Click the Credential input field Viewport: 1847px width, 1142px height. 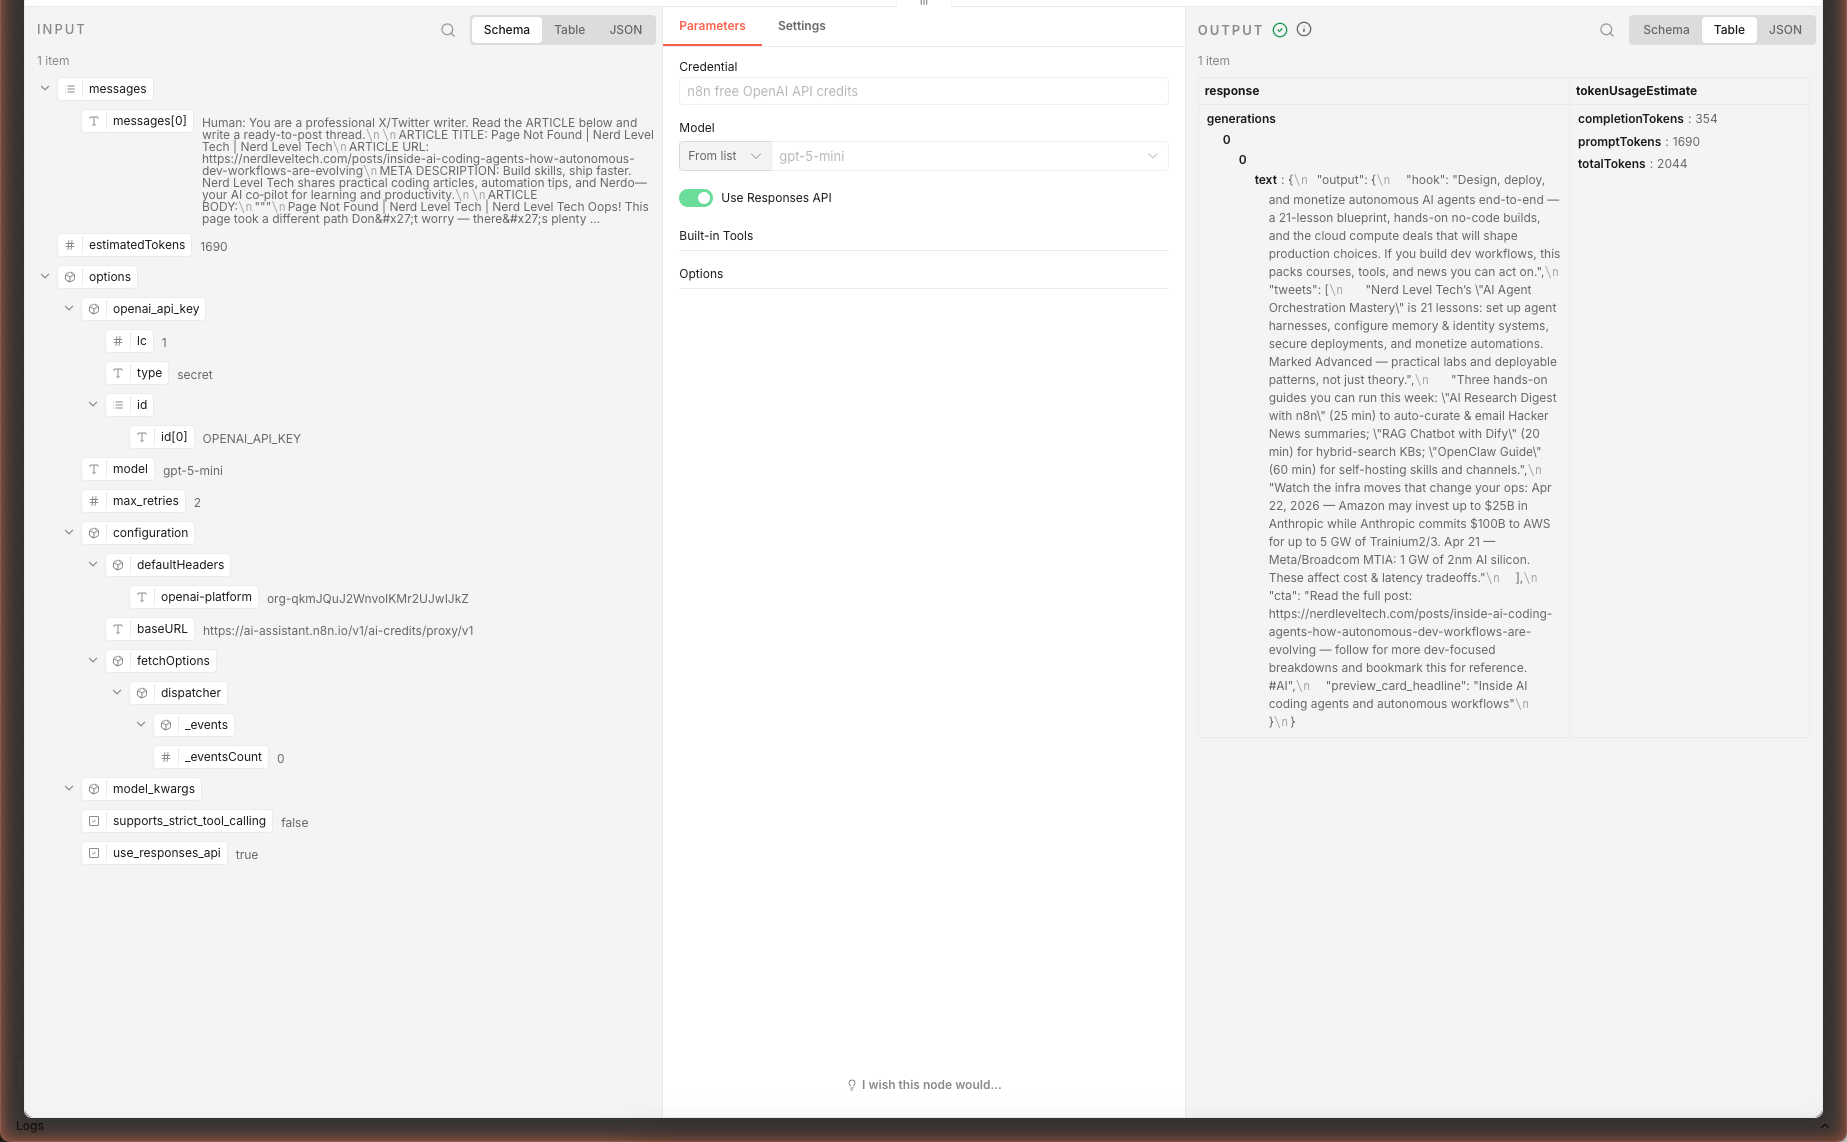tap(923, 91)
